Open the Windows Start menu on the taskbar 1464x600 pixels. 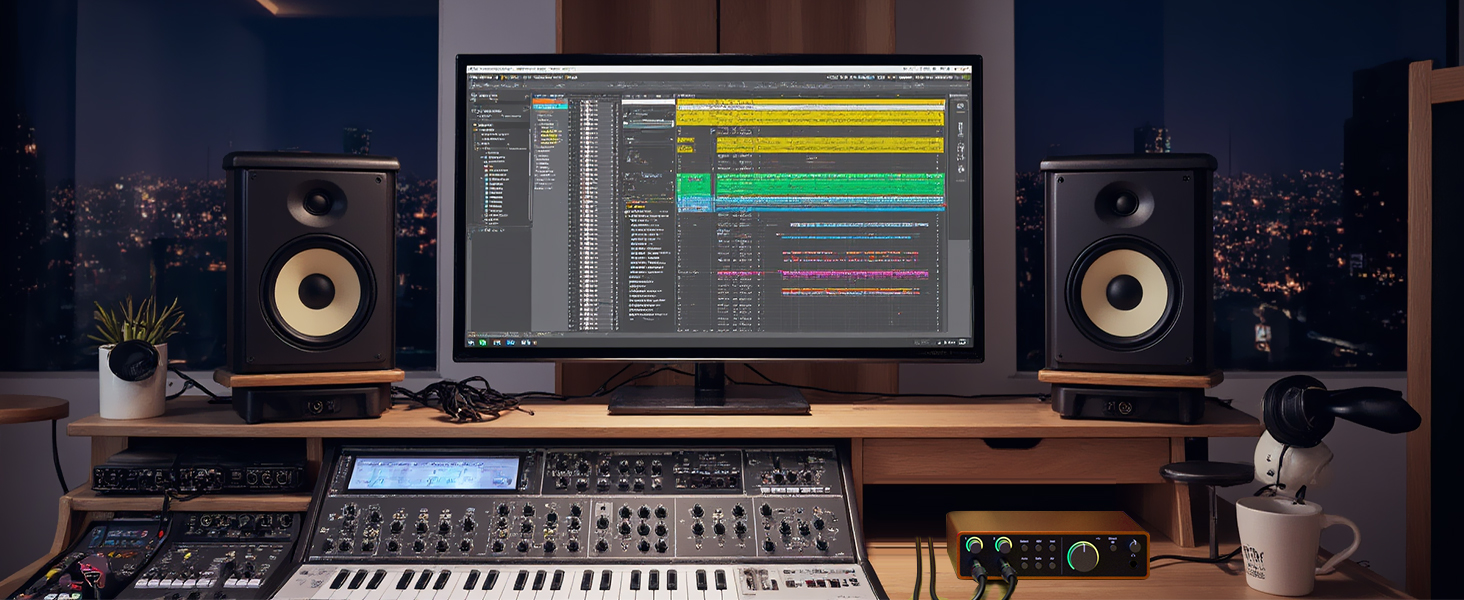[x=470, y=342]
